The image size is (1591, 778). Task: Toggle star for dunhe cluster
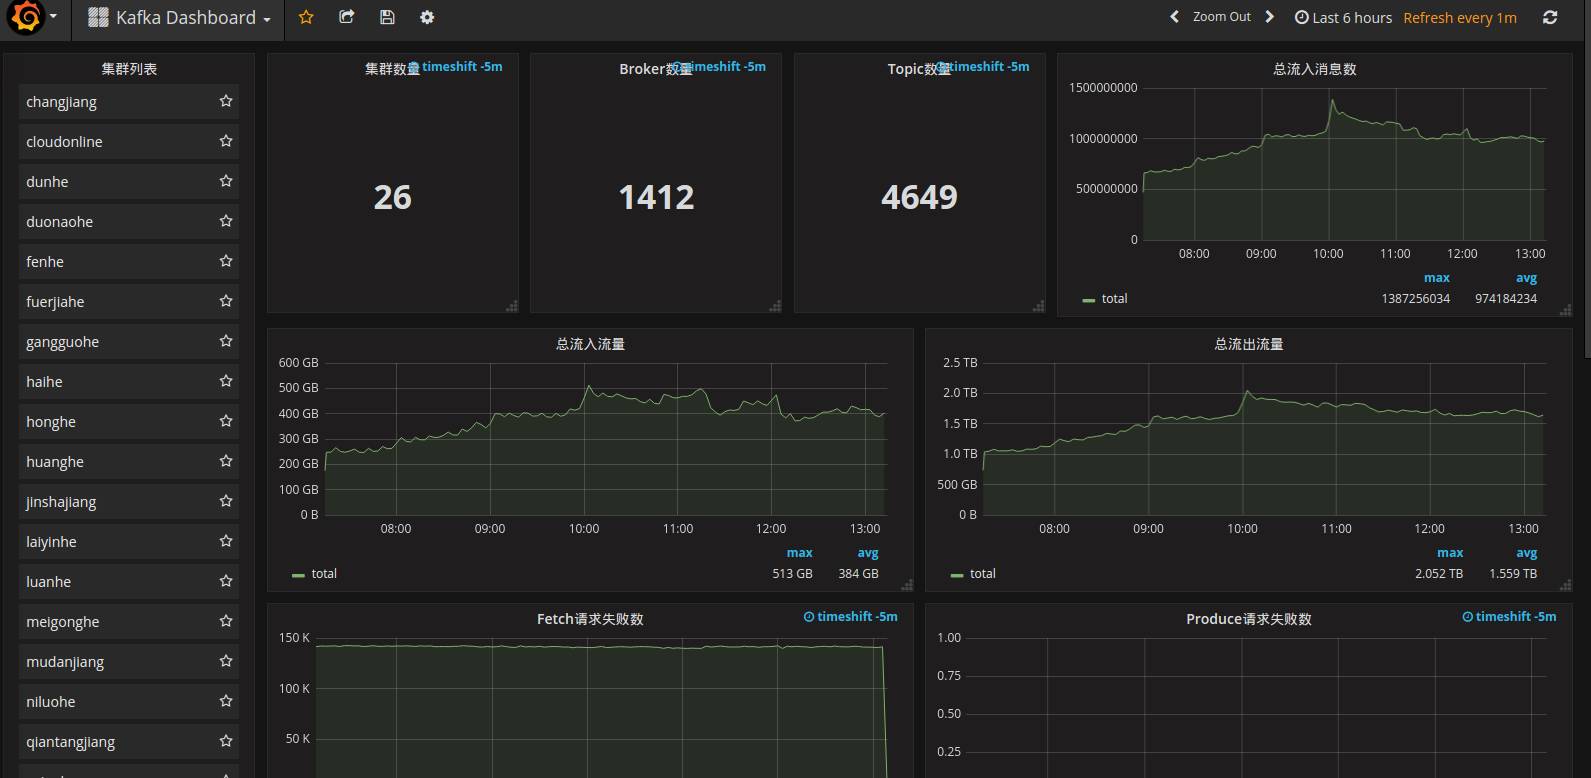[x=226, y=181]
